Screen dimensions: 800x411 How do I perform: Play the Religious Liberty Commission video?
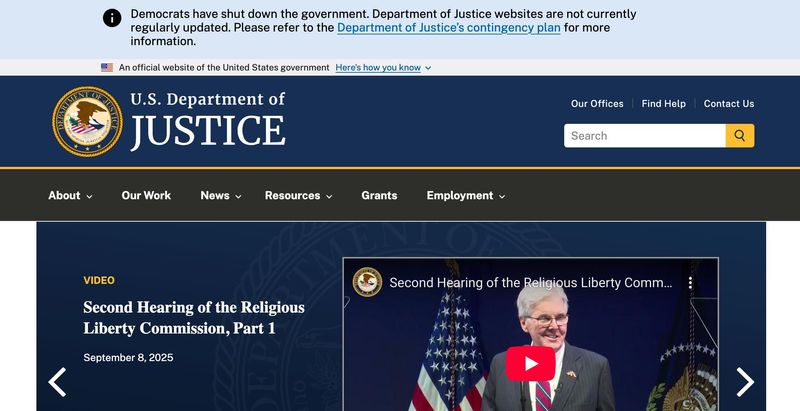point(531,364)
